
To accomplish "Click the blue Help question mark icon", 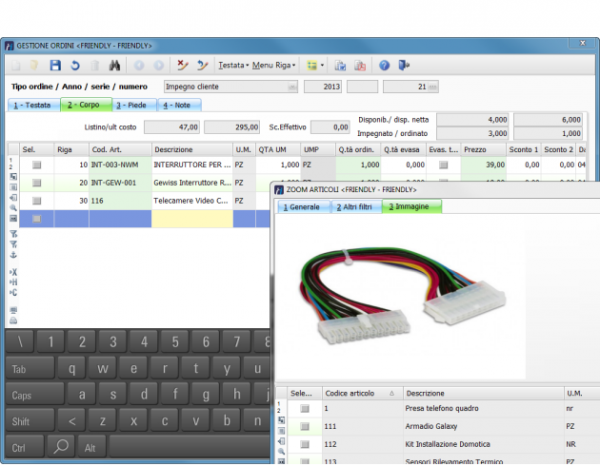I will click(x=384, y=65).
